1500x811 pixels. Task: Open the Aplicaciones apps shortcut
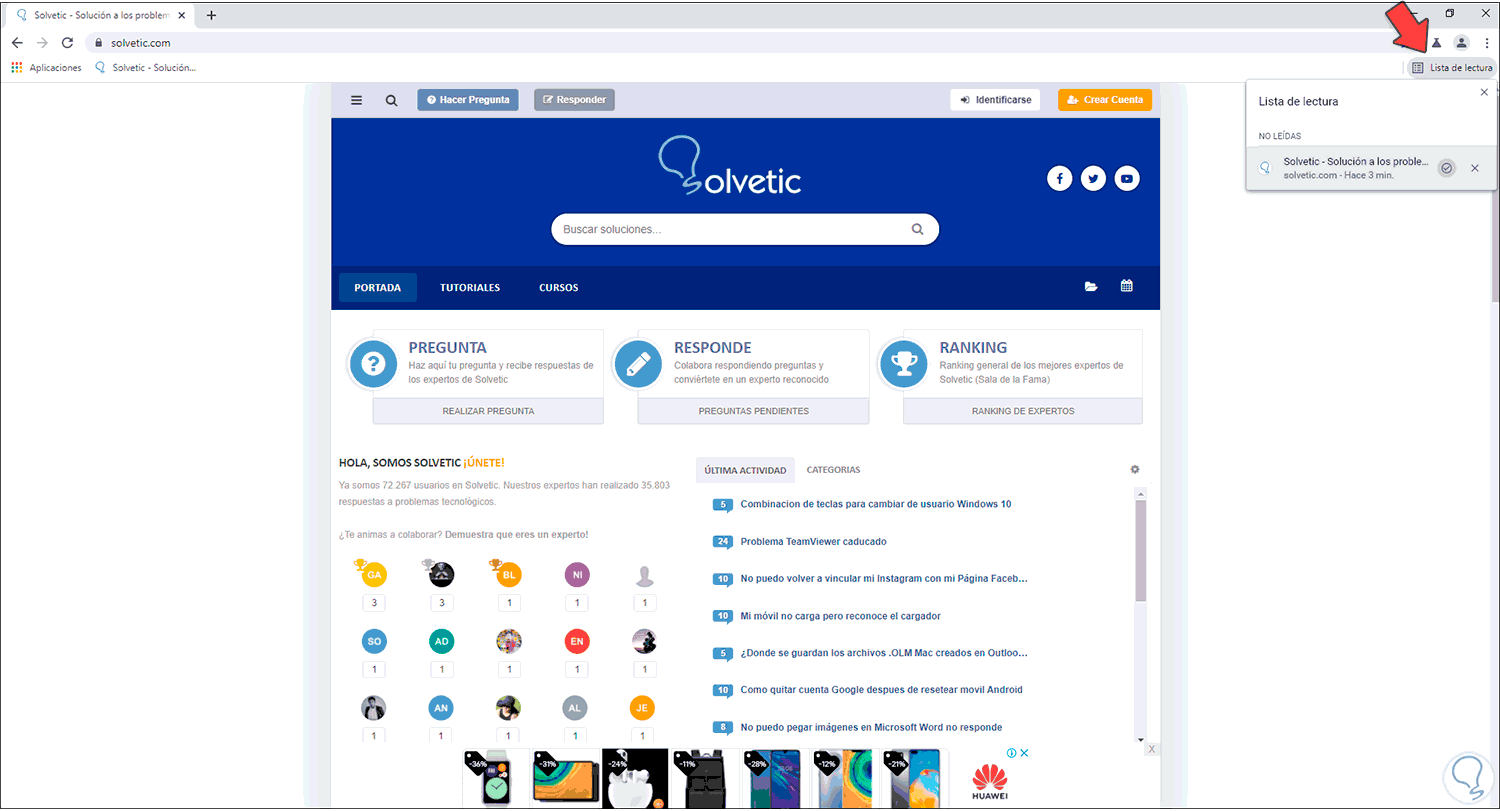click(x=46, y=68)
